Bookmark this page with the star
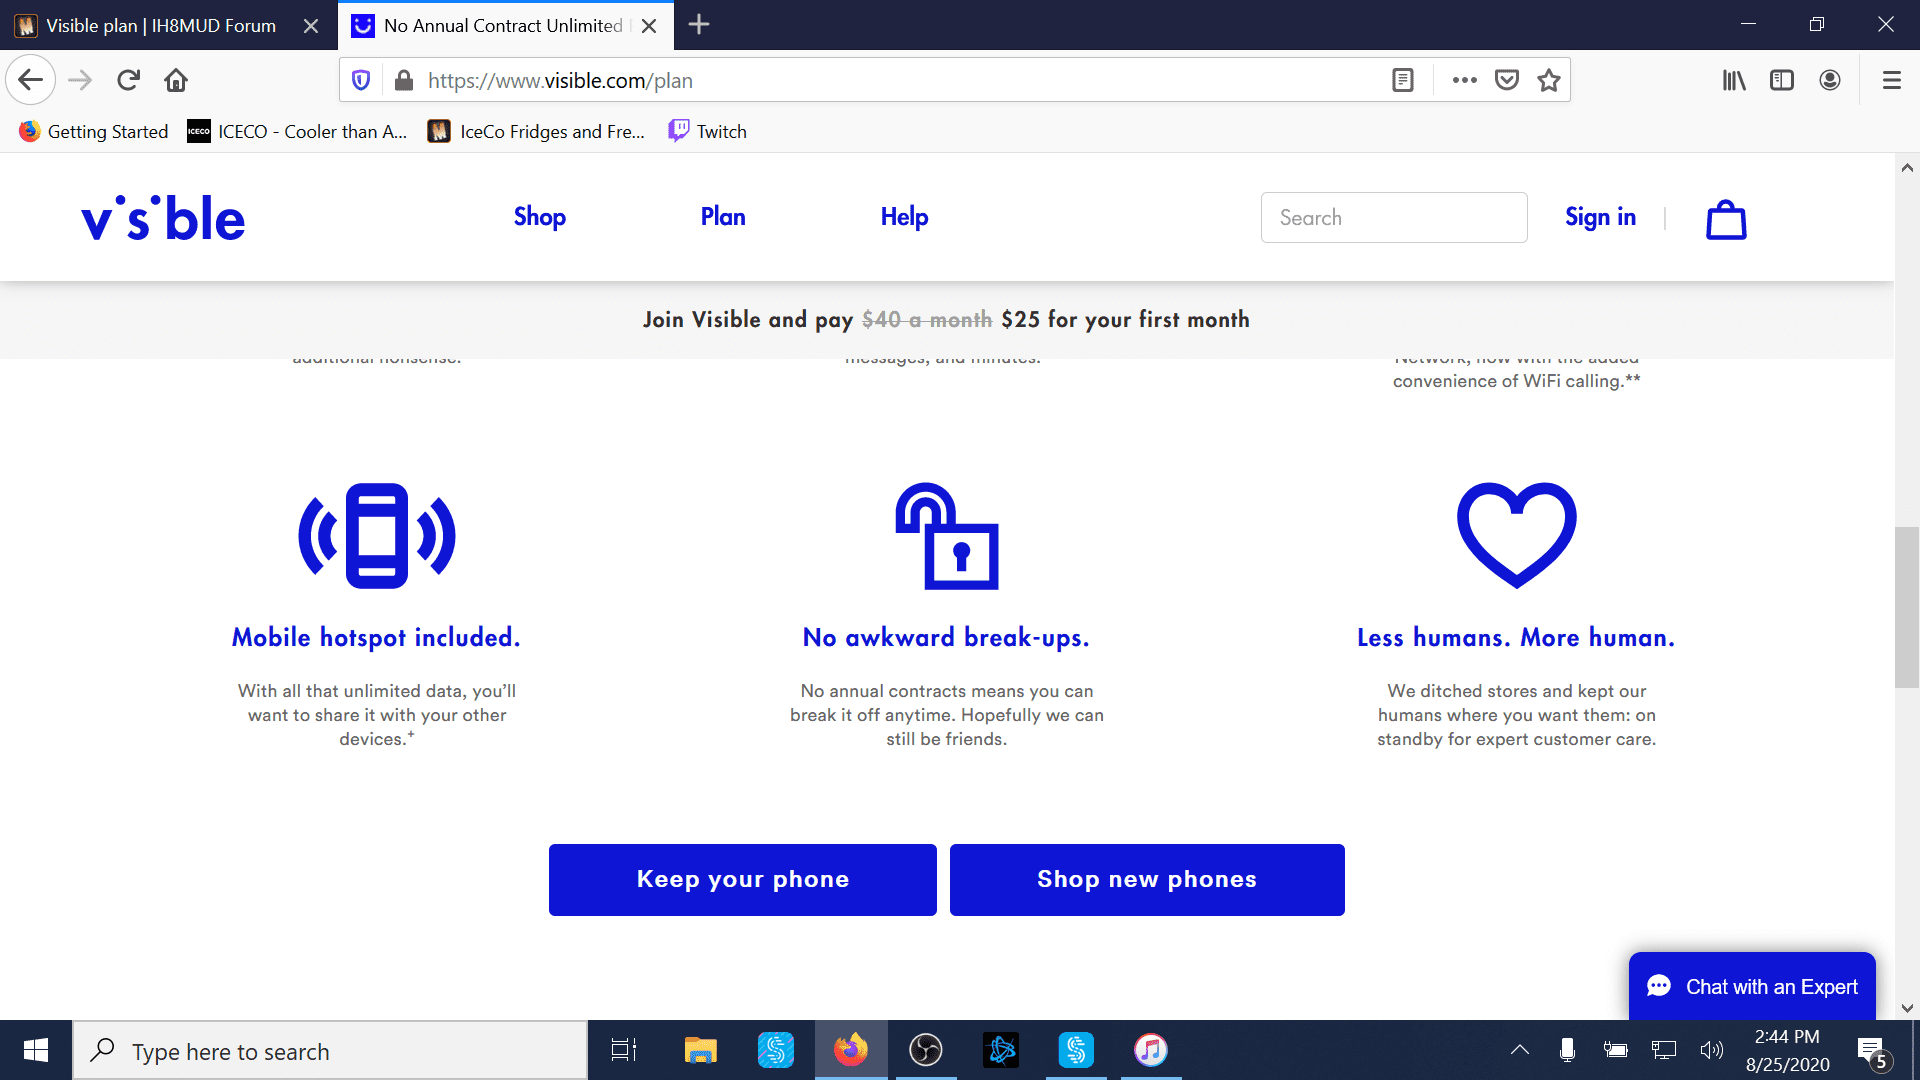The height and width of the screenshot is (1080, 1920). (1549, 80)
